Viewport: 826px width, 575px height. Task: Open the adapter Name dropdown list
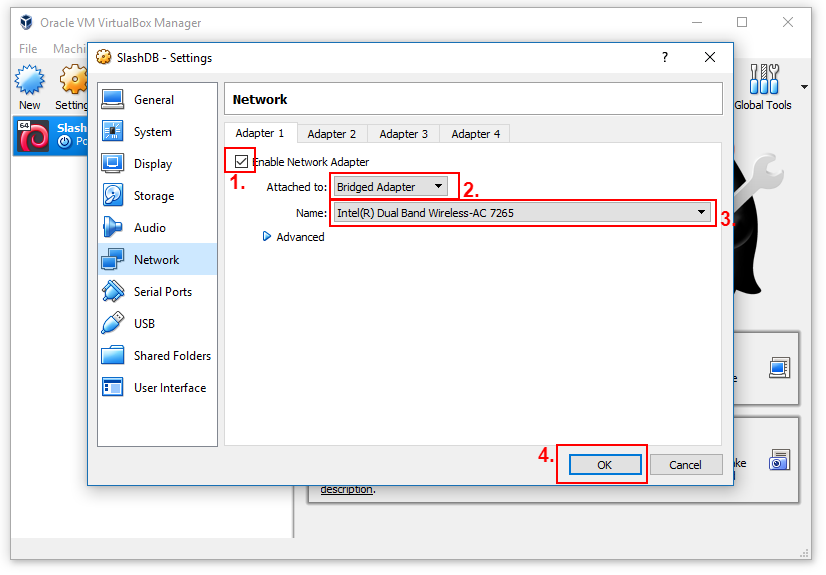[522, 212]
